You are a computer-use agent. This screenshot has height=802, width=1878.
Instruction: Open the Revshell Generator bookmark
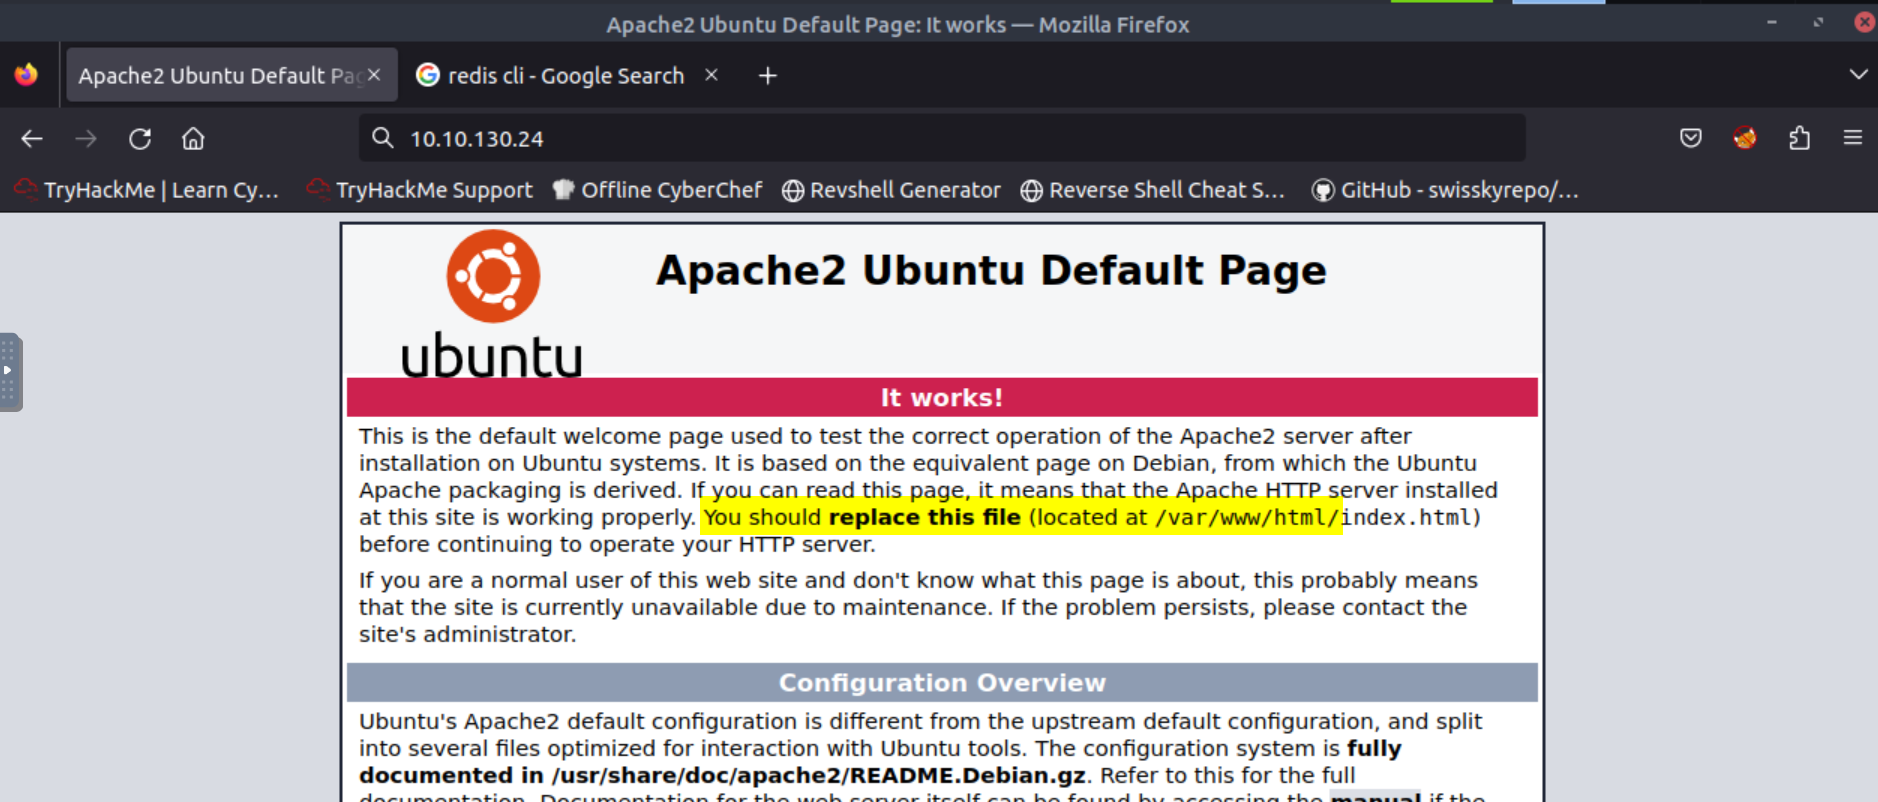pyautogui.click(x=891, y=190)
